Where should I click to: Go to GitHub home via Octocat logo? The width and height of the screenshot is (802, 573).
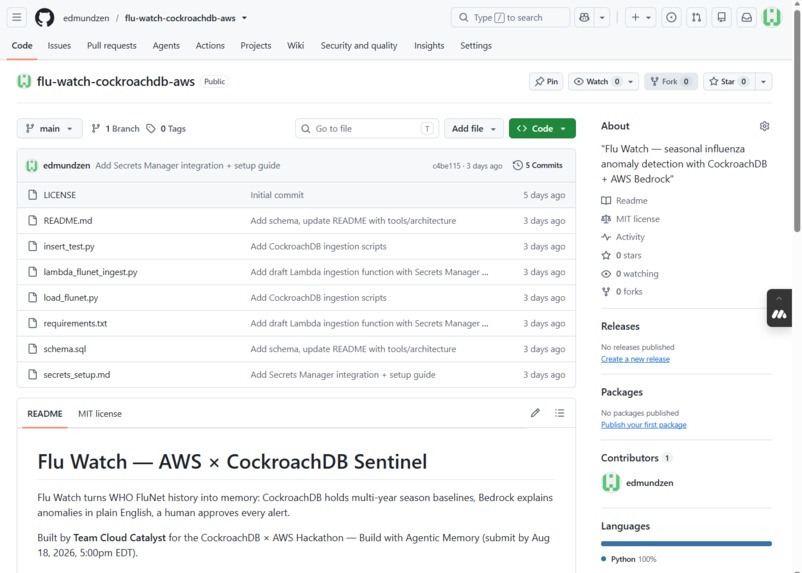tap(44, 17)
